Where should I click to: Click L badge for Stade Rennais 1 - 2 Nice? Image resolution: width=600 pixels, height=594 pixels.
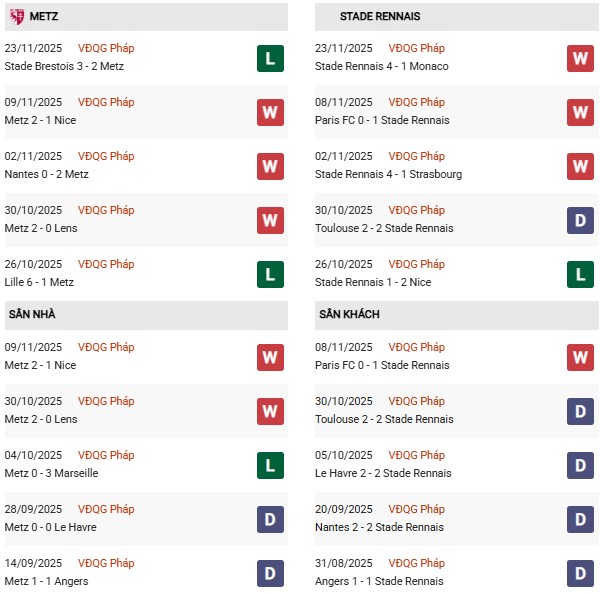click(x=581, y=274)
